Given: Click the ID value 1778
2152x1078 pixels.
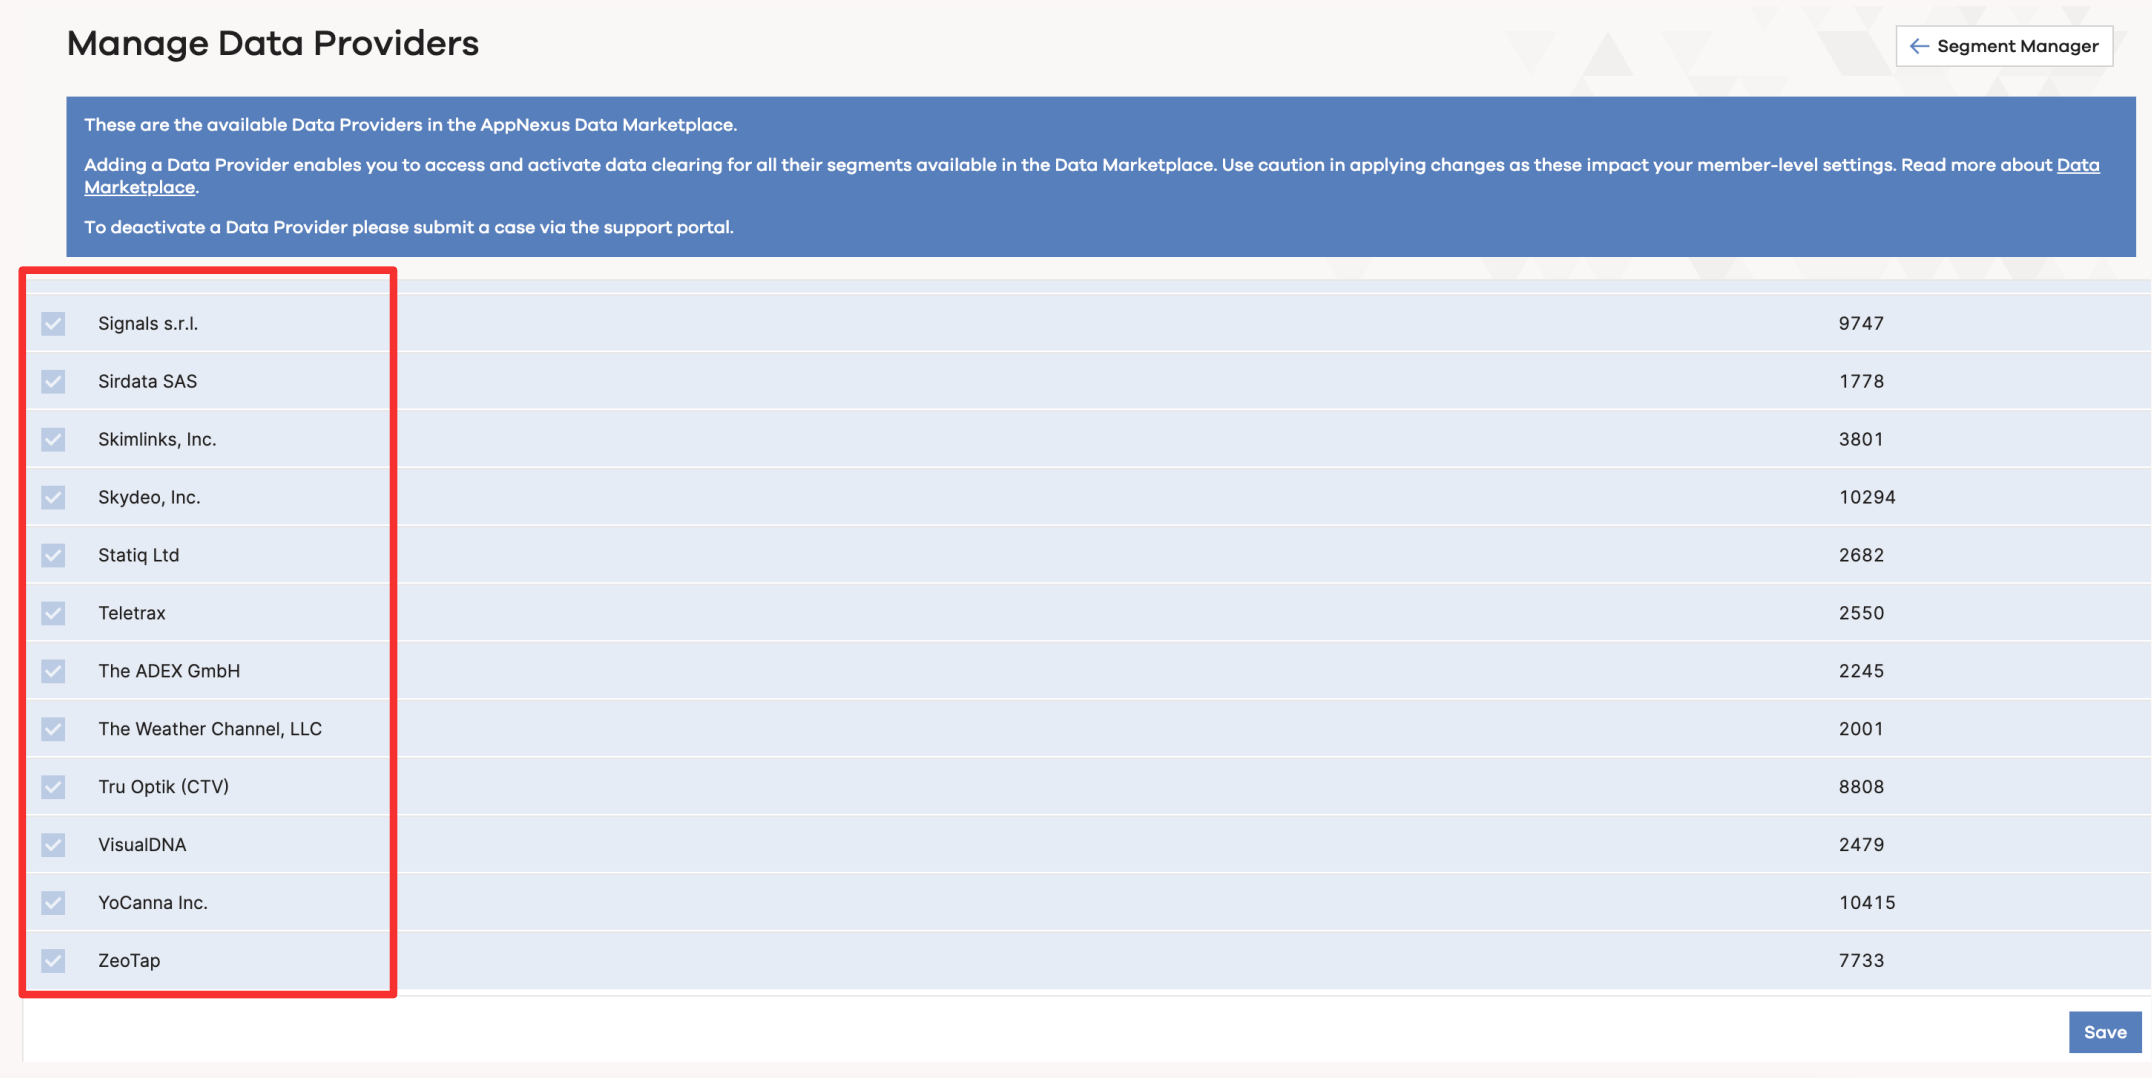Looking at the screenshot, I should pos(1861,381).
